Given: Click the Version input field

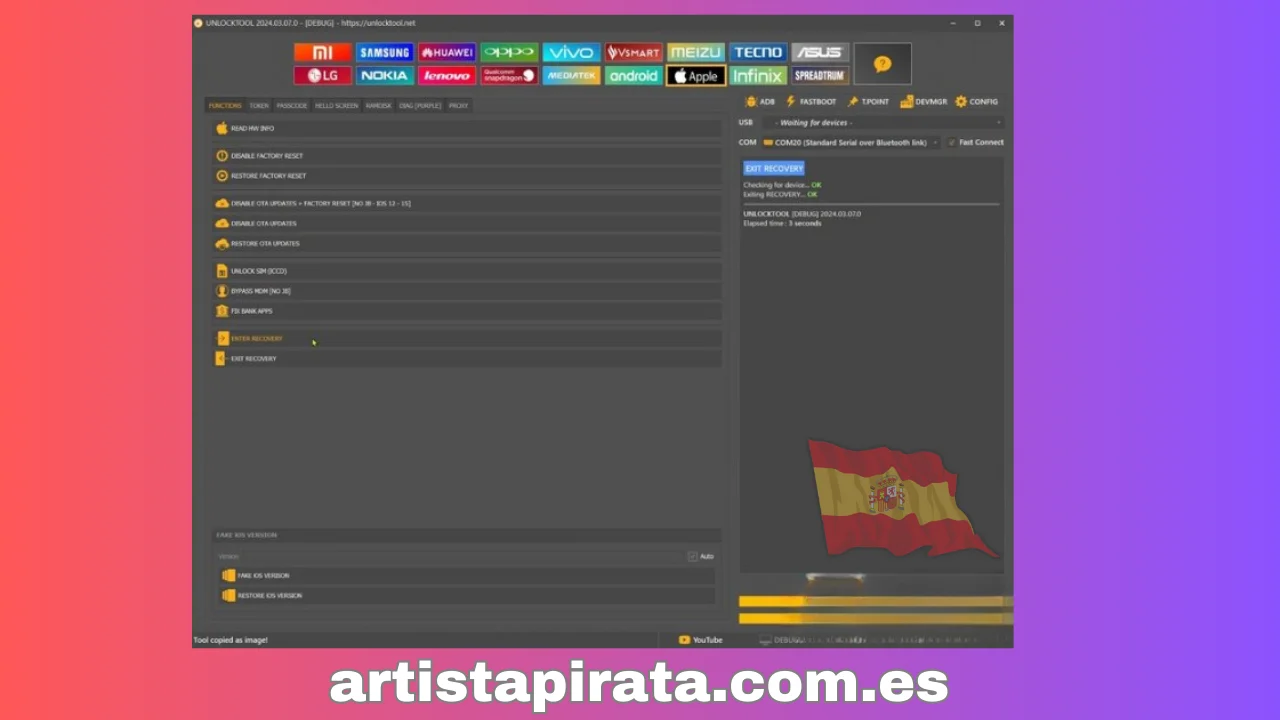Looking at the screenshot, I should point(450,556).
